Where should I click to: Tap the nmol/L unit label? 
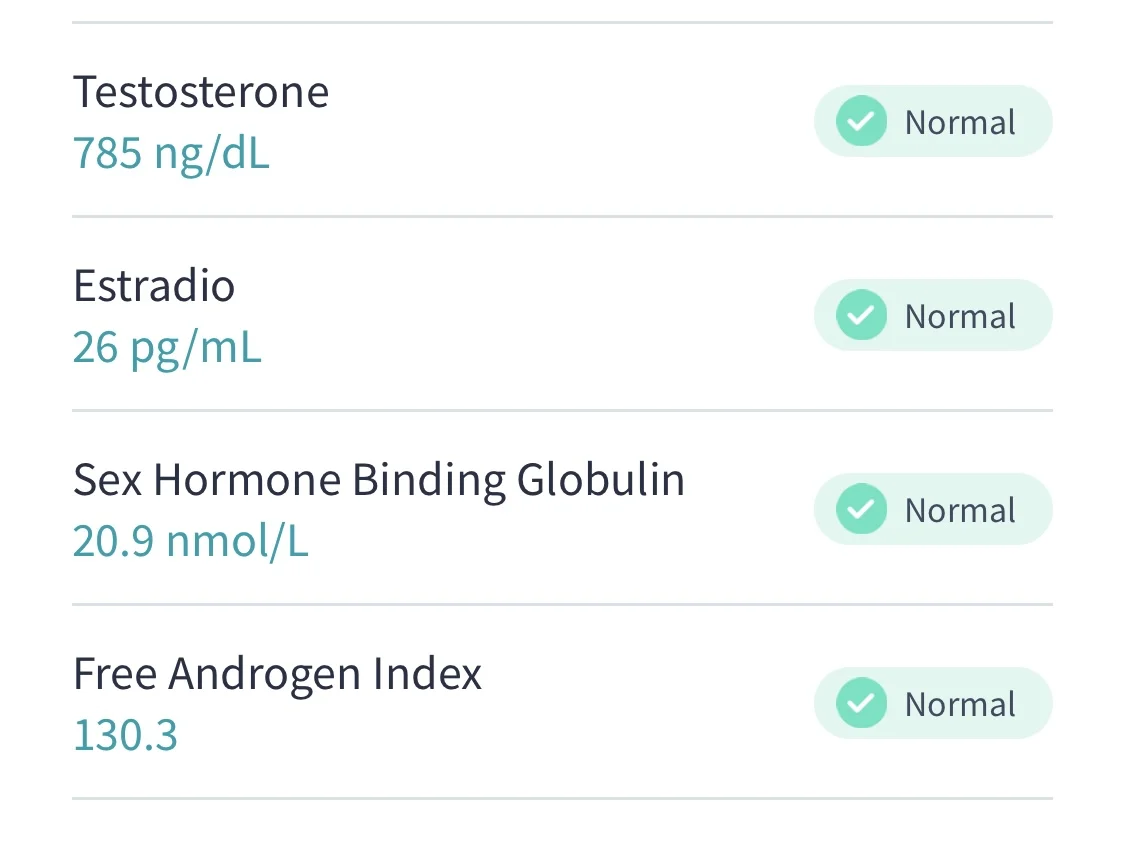point(238,542)
